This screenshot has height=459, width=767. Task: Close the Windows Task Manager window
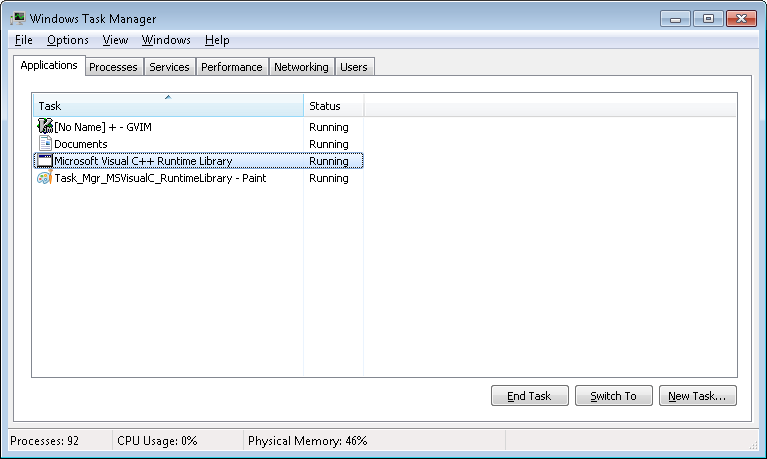tap(741, 19)
